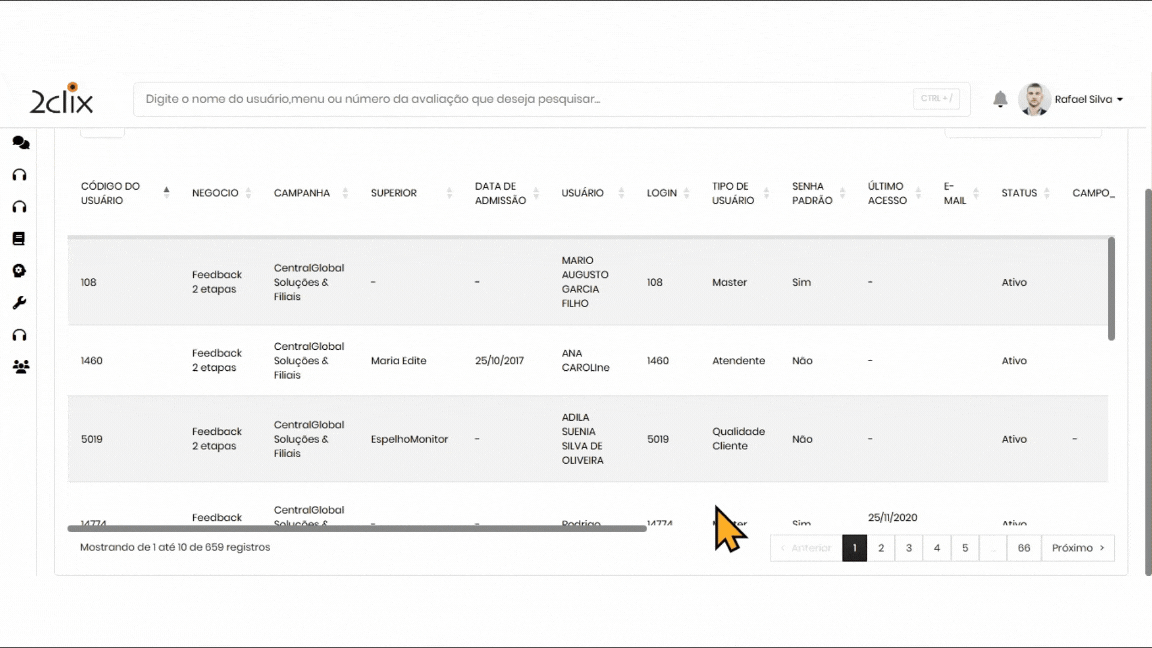
Task: Click the Próximo pagination button
Action: click(x=1077, y=548)
